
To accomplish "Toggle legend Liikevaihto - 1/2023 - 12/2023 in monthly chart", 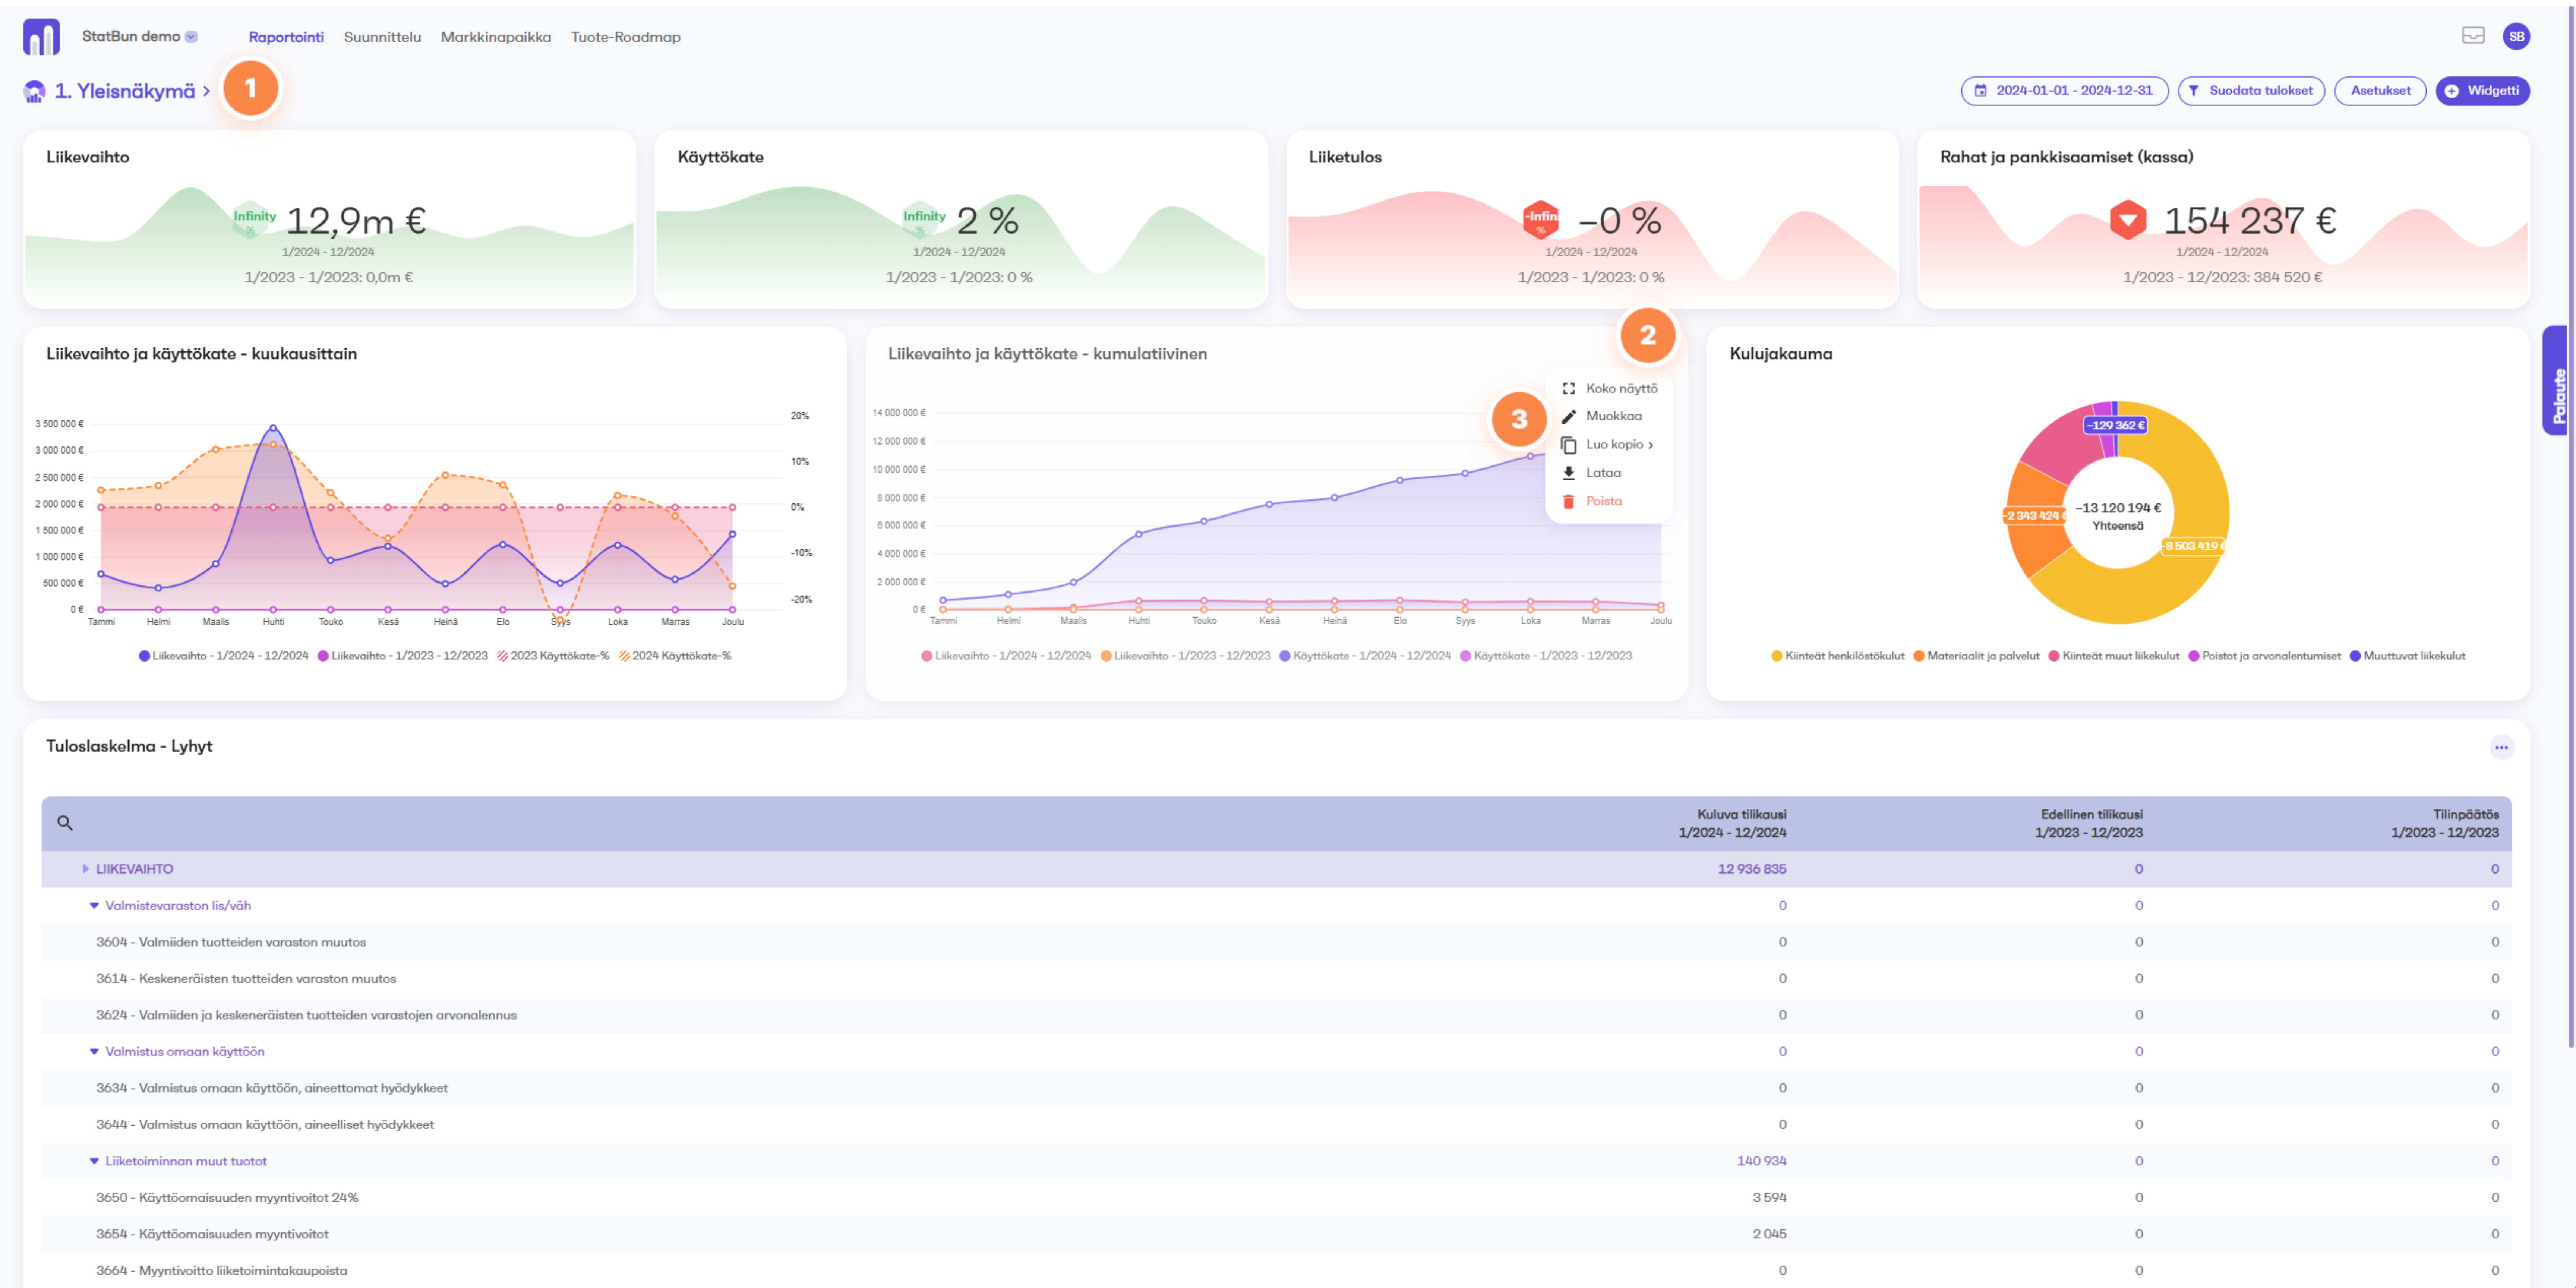I will [x=403, y=656].
